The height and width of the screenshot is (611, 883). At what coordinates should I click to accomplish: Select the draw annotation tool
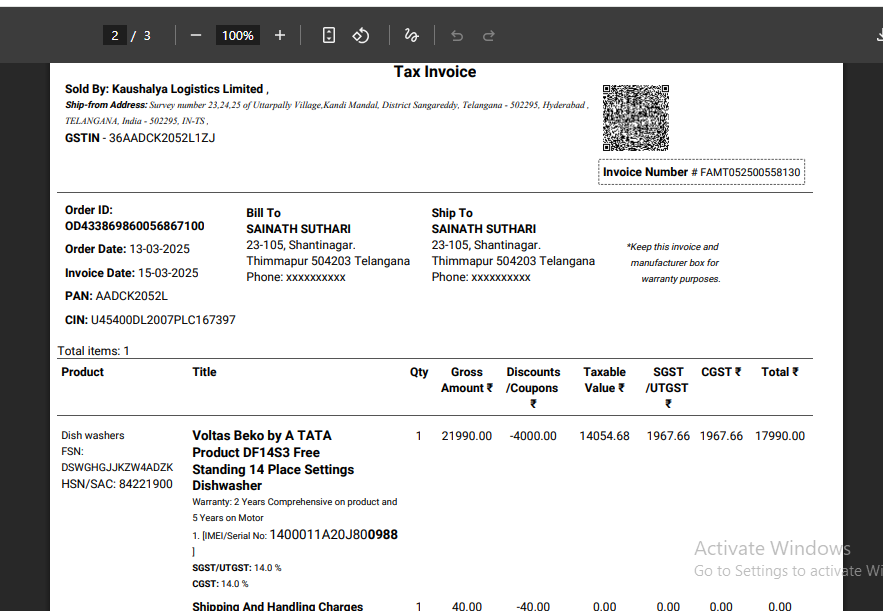pos(412,35)
